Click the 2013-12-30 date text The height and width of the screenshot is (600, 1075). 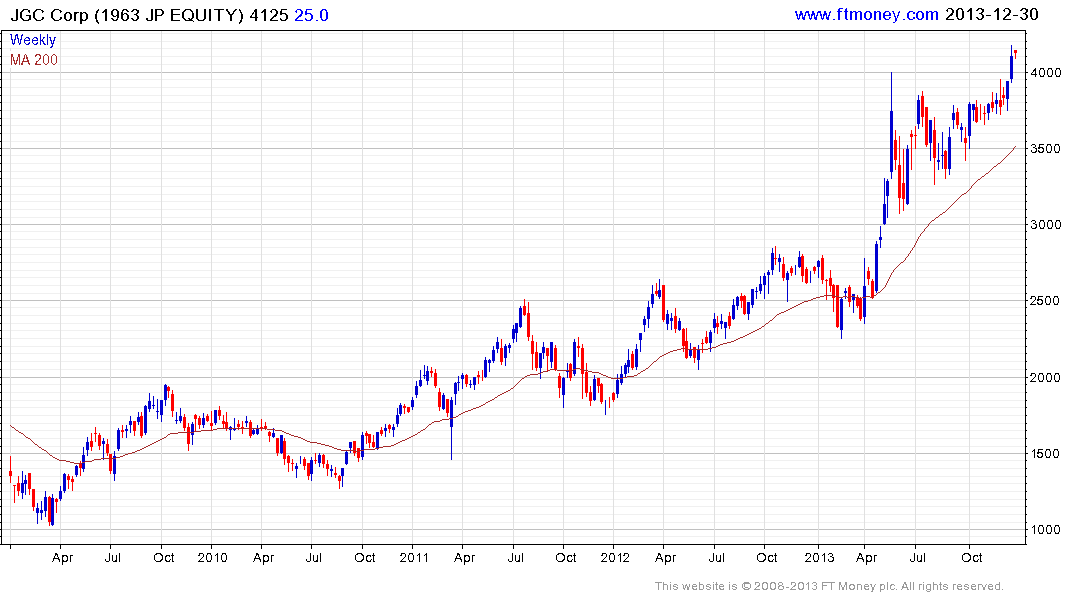tap(992, 14)
